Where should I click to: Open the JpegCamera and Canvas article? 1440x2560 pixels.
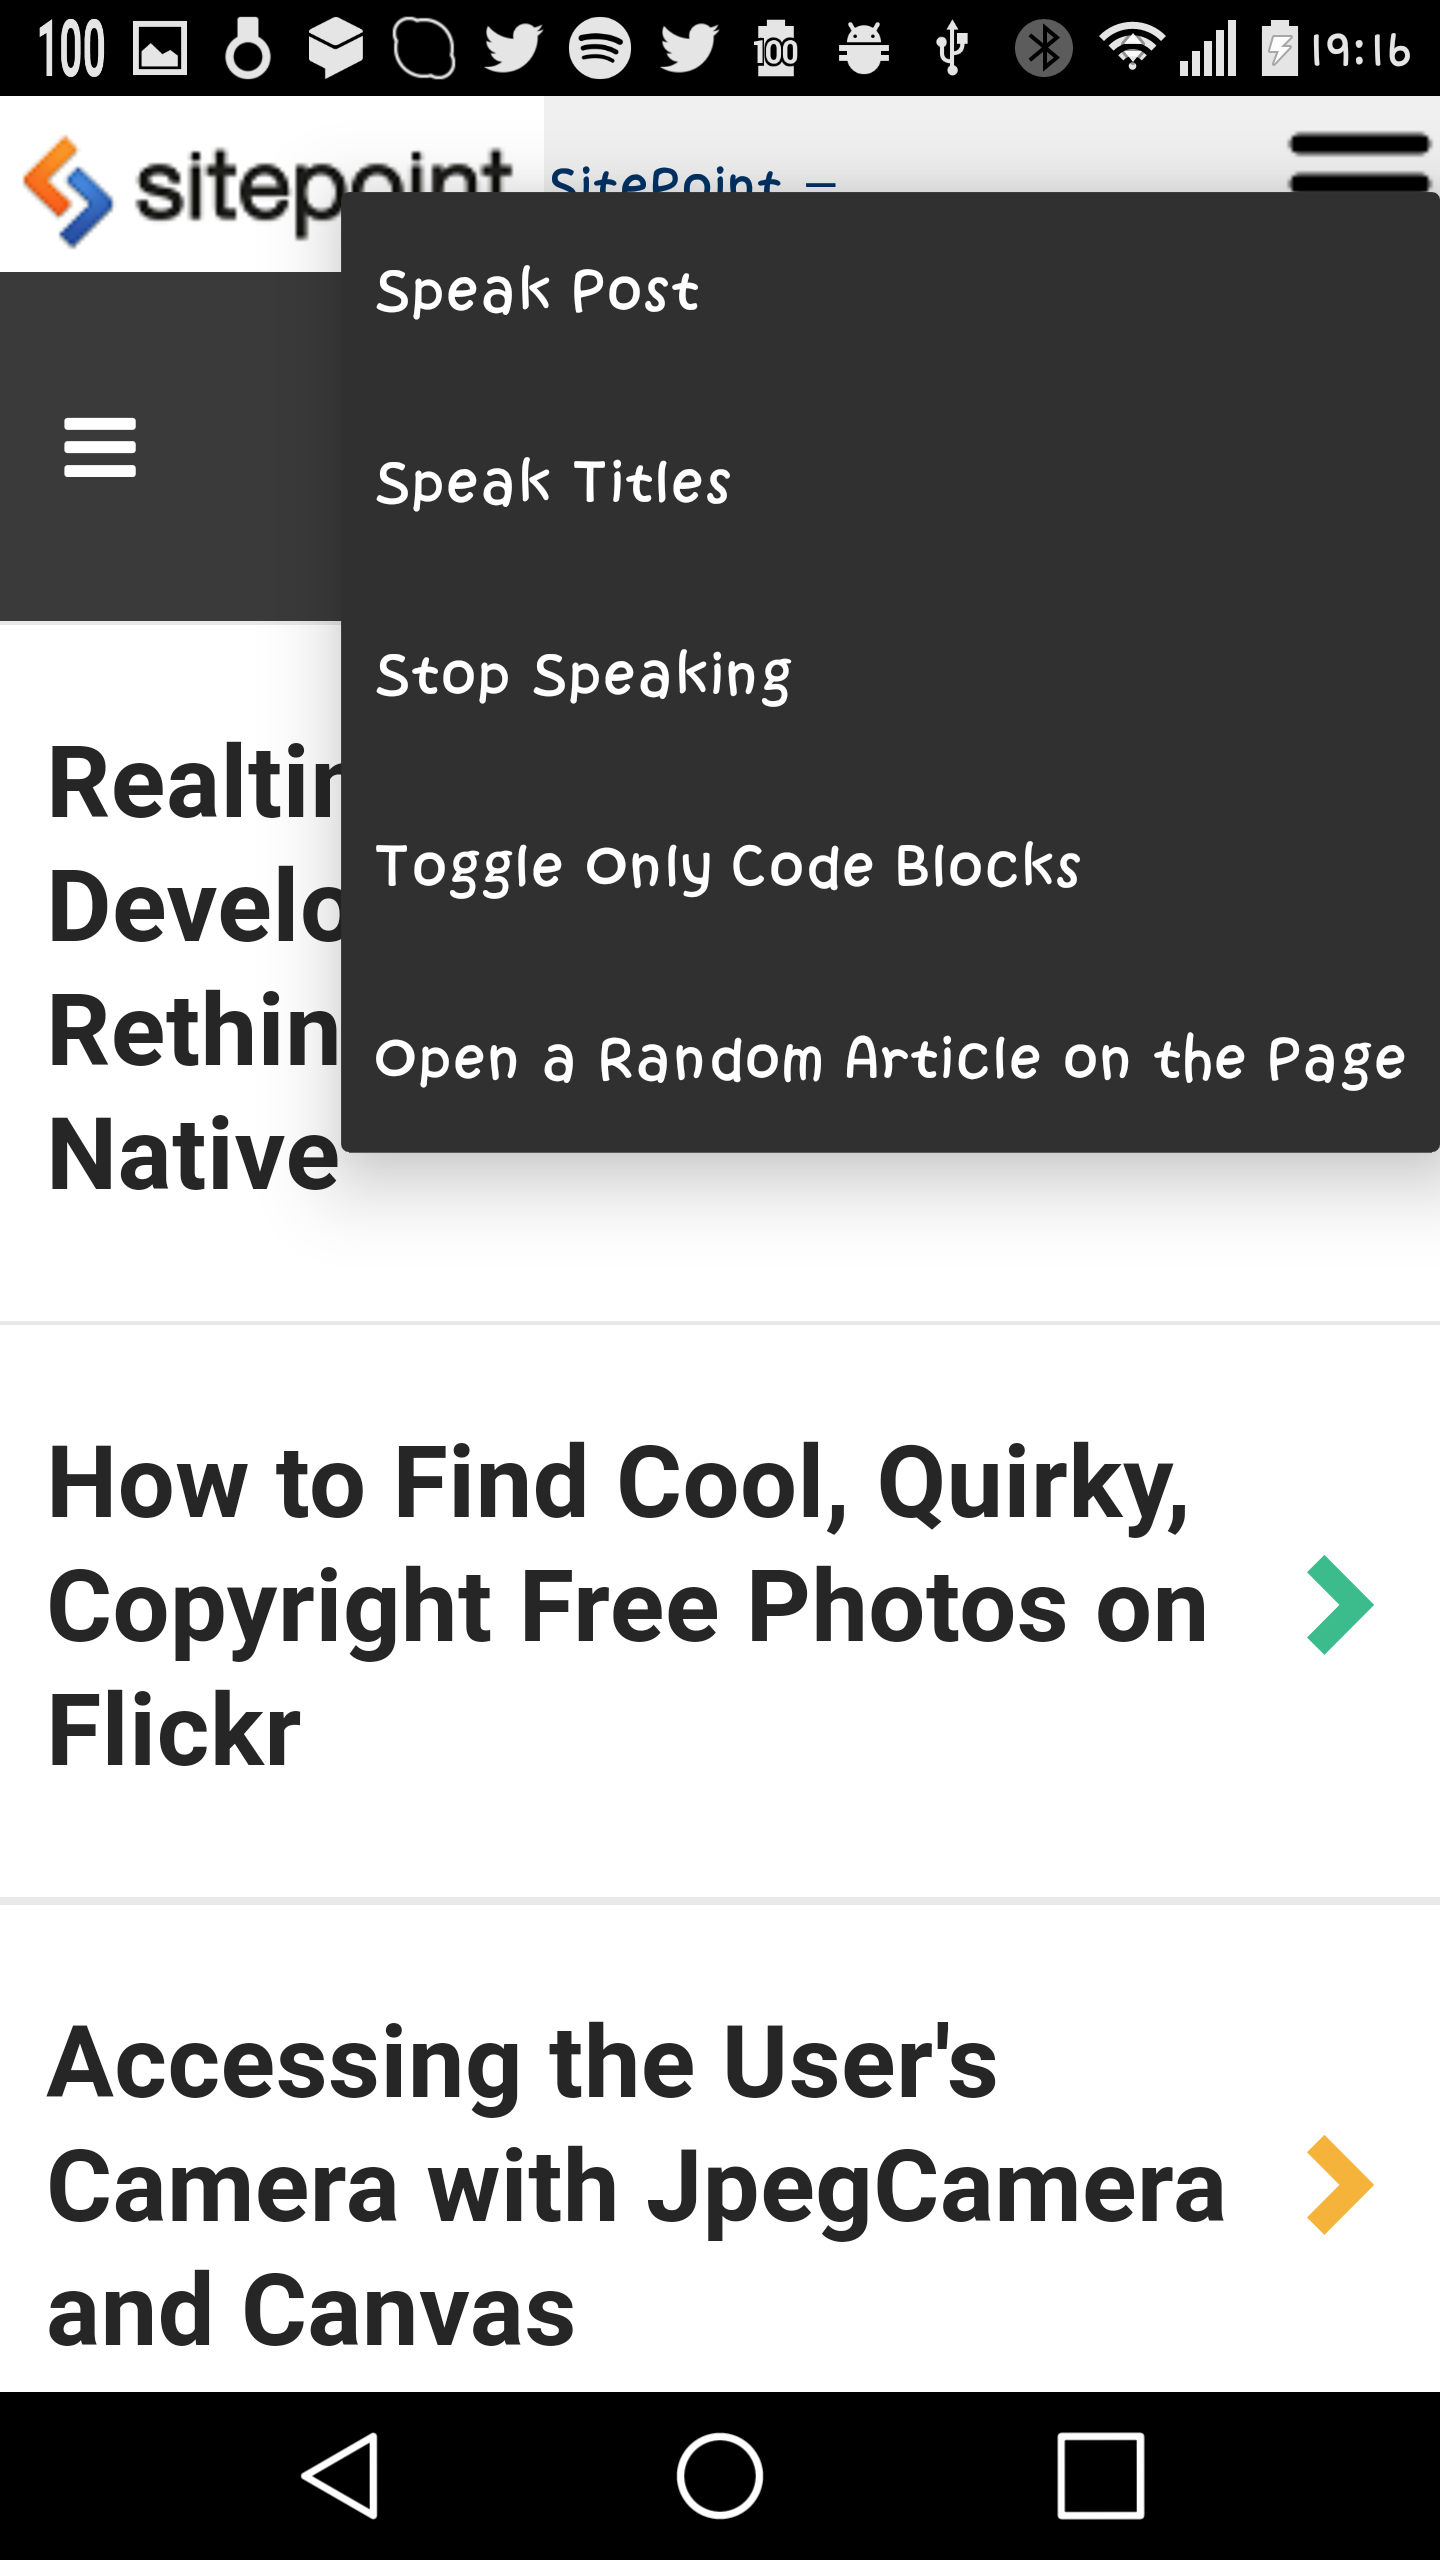636,2186
